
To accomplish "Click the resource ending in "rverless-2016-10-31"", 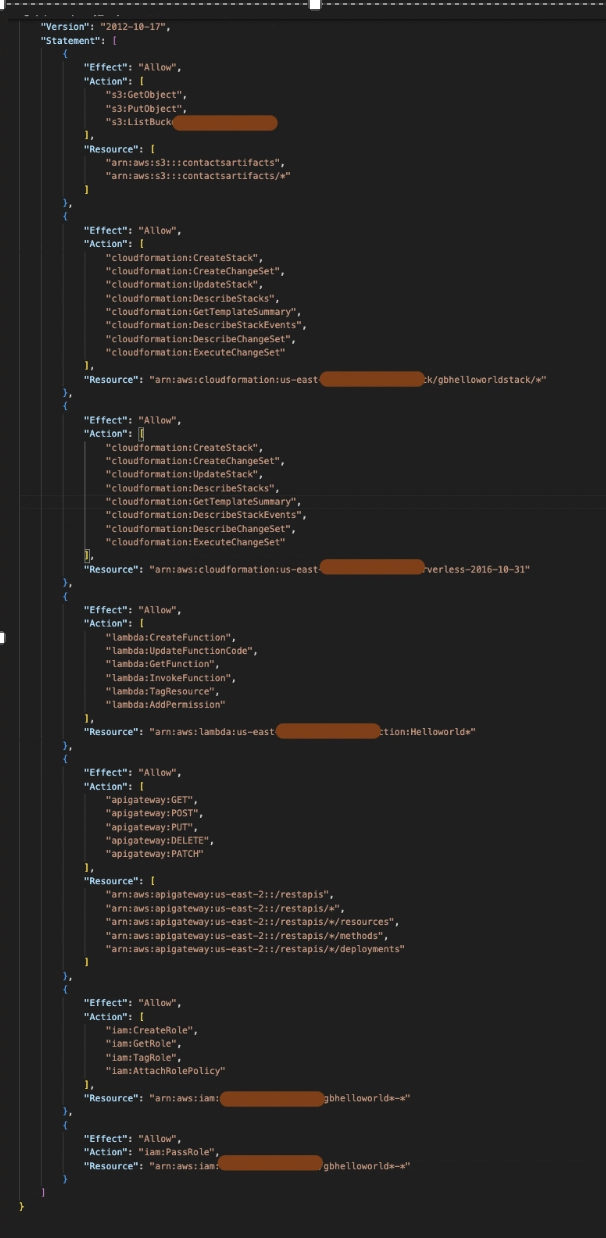I will pos(339,569).
